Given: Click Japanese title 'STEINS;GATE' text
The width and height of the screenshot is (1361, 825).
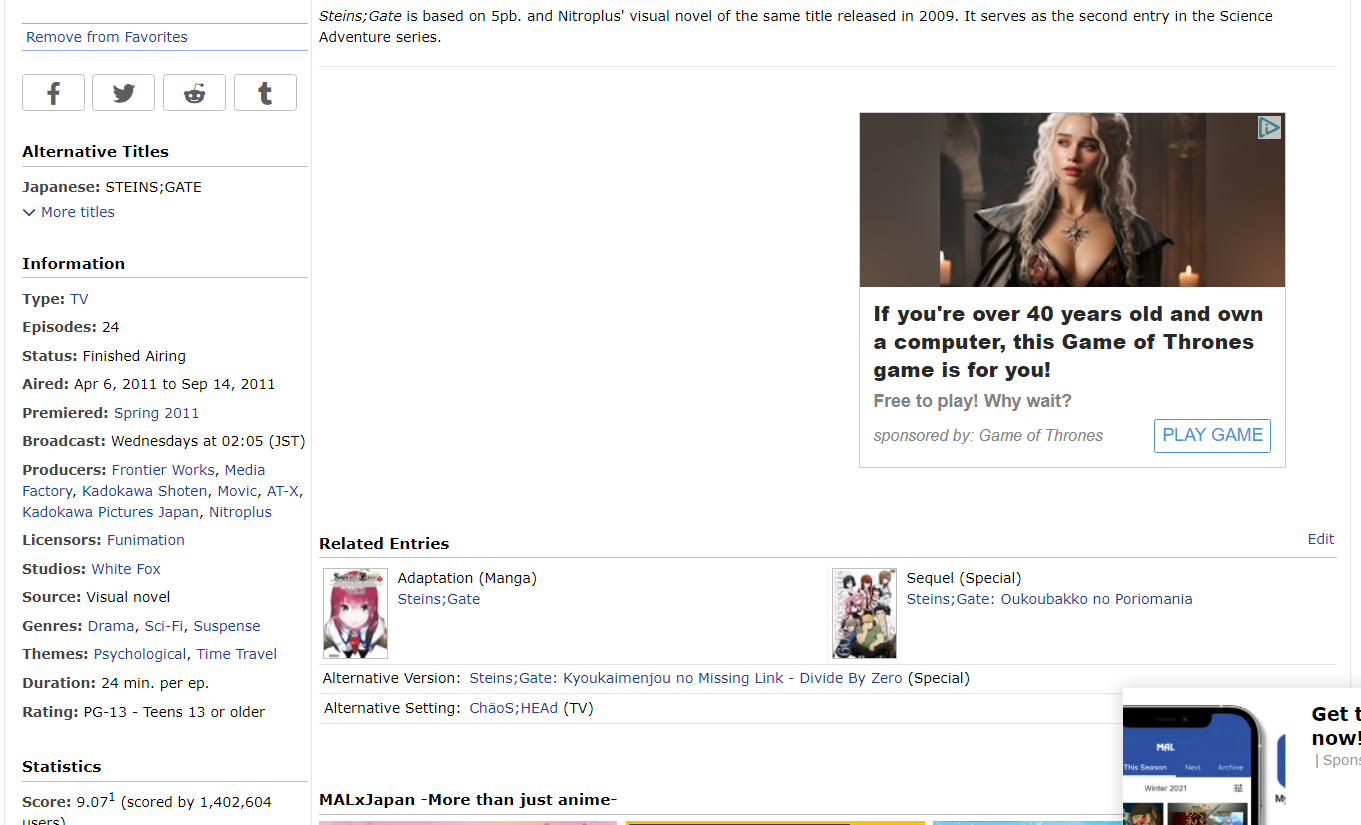Looking at the screenshot, I should [153, 187].
